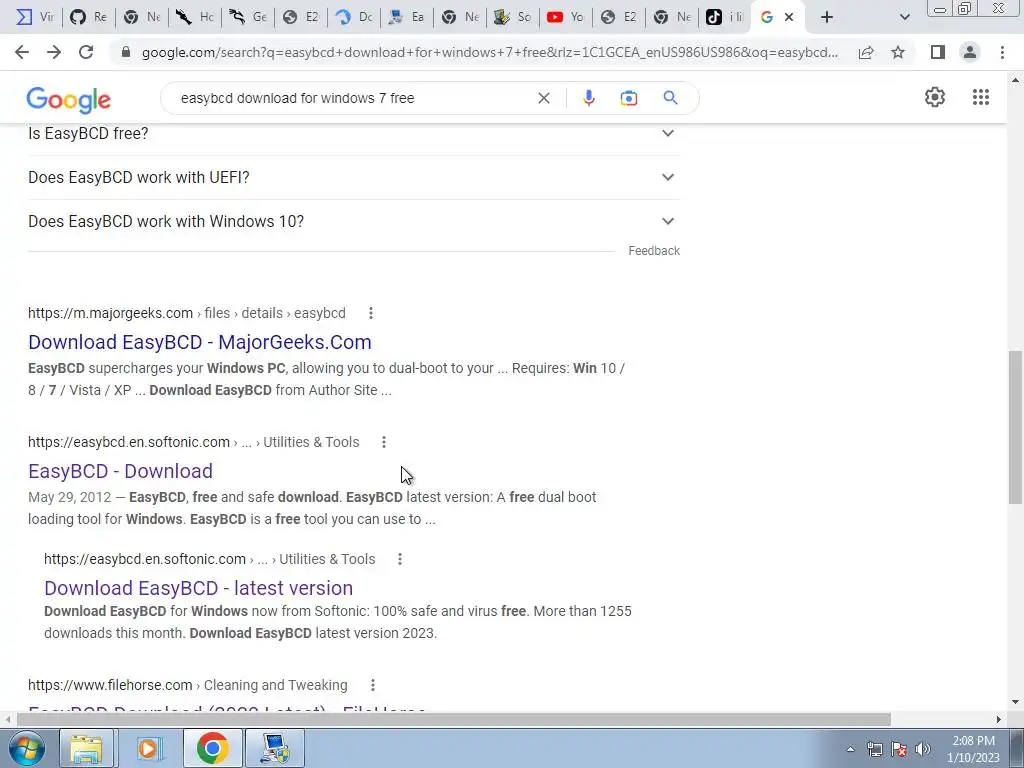Click Chrome icon in taskbar
This screenshot has width=1024, height=768.
(x=212, y=748)
